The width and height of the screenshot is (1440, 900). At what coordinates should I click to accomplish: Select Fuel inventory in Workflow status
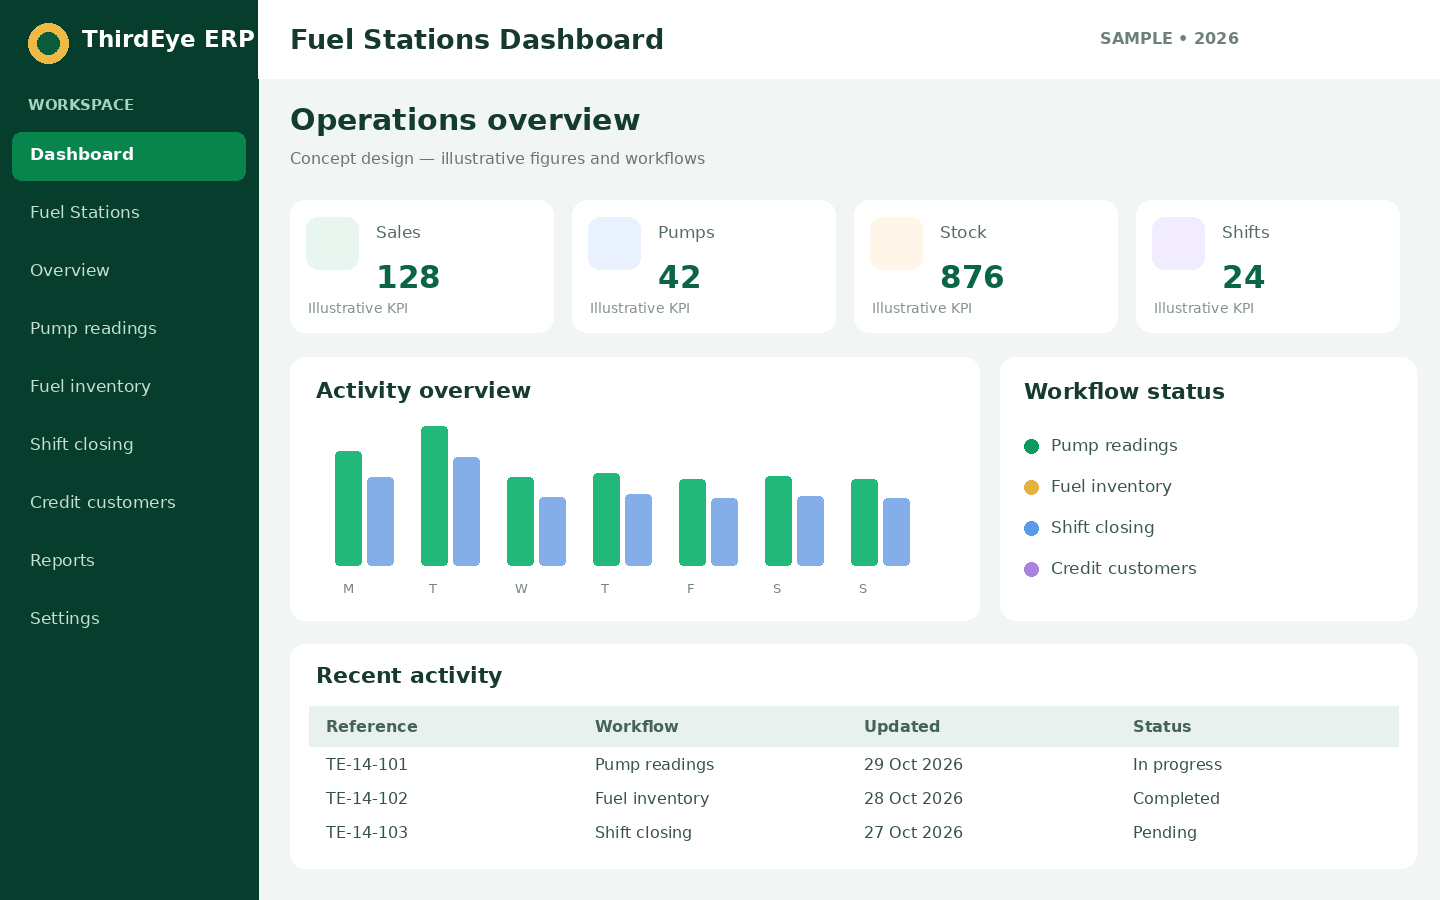click(x=1111, y=487)
